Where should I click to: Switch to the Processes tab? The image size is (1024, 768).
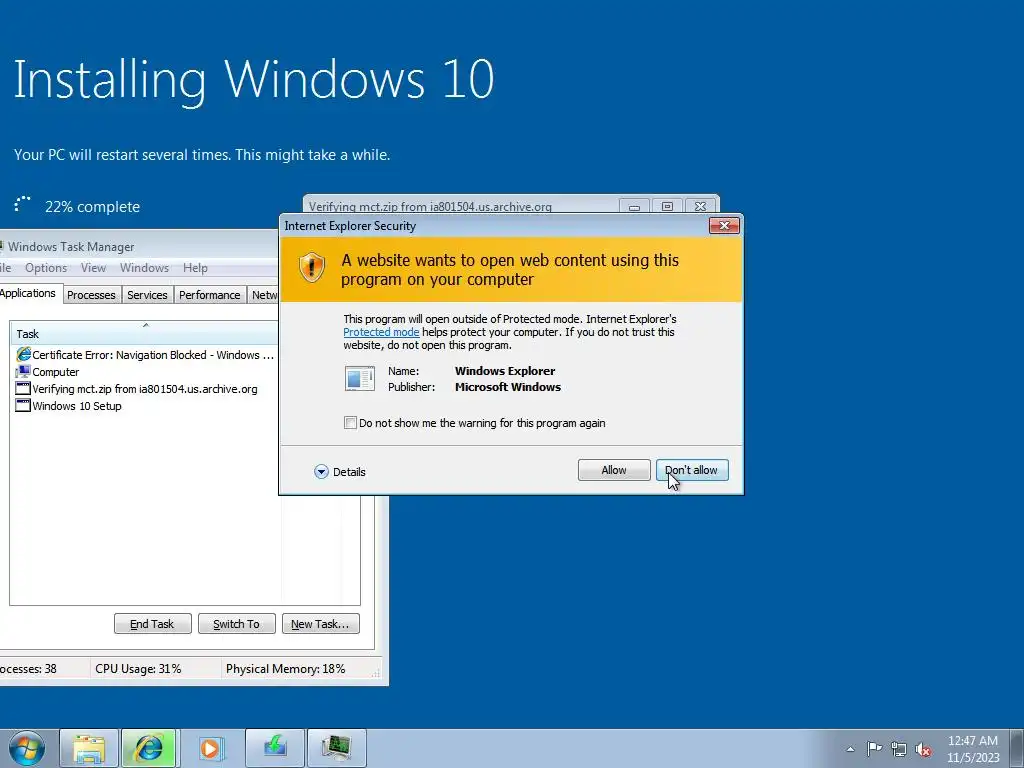point(91,295)
